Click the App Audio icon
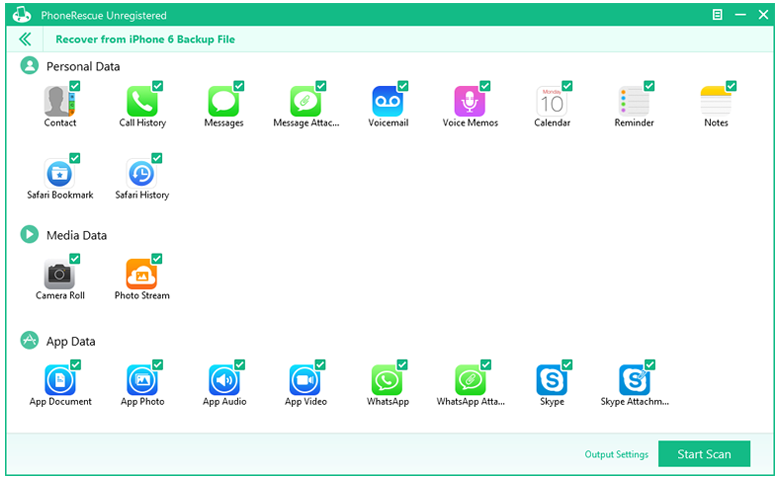 tap(224, 380)
